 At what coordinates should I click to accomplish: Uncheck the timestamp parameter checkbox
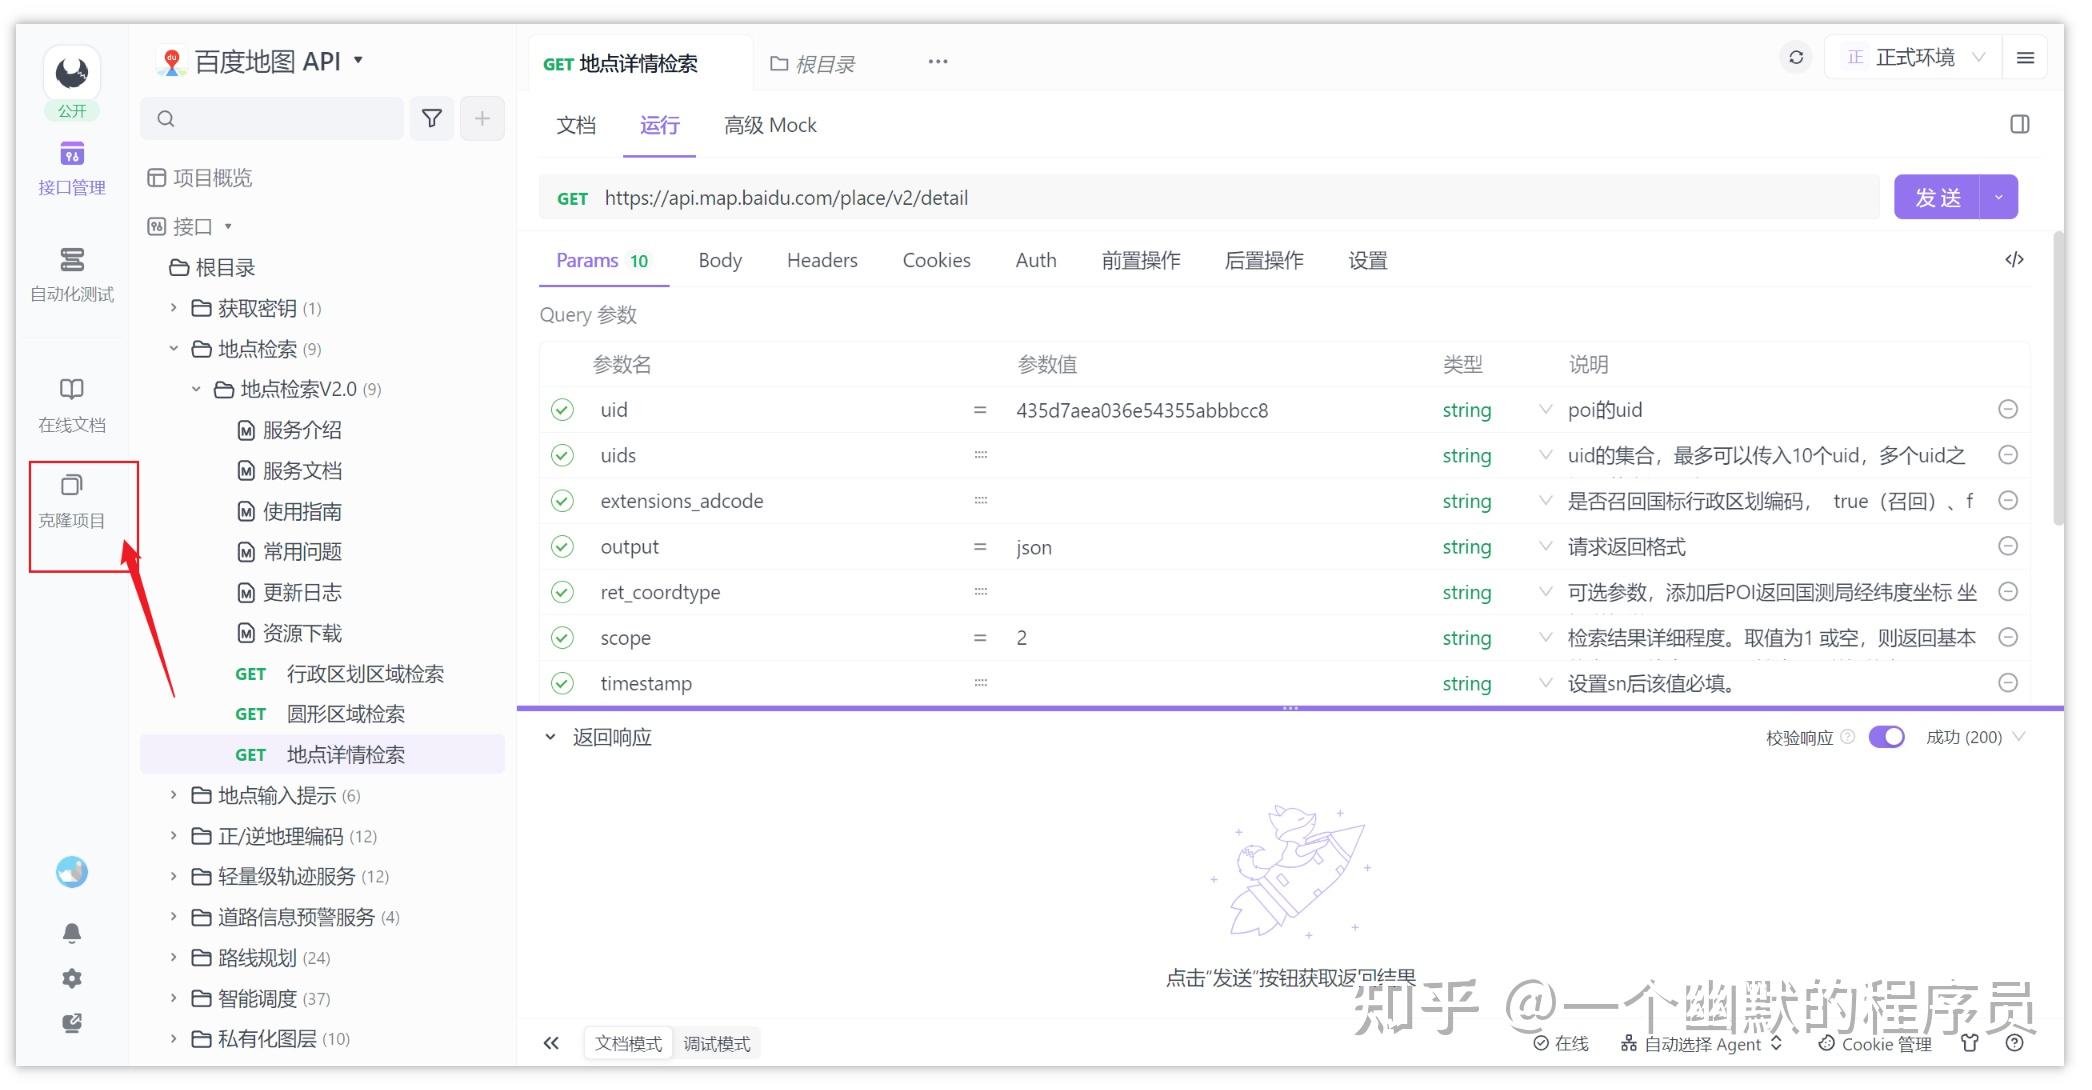[x=563, y=683]
